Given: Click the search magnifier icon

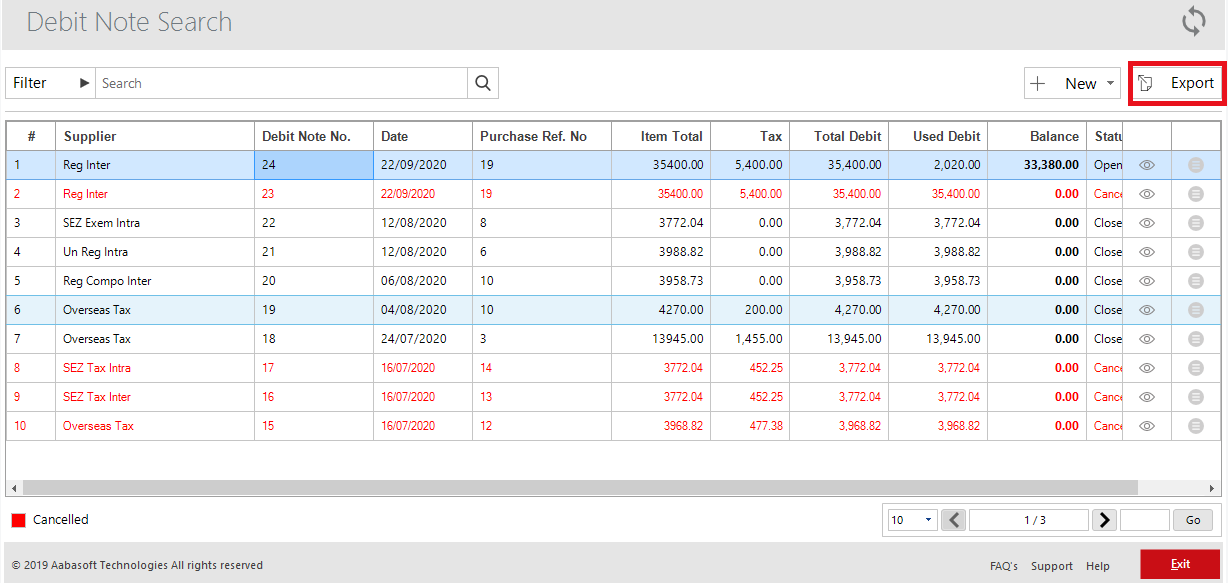Looking at the screenshot, I should point(483,82).
